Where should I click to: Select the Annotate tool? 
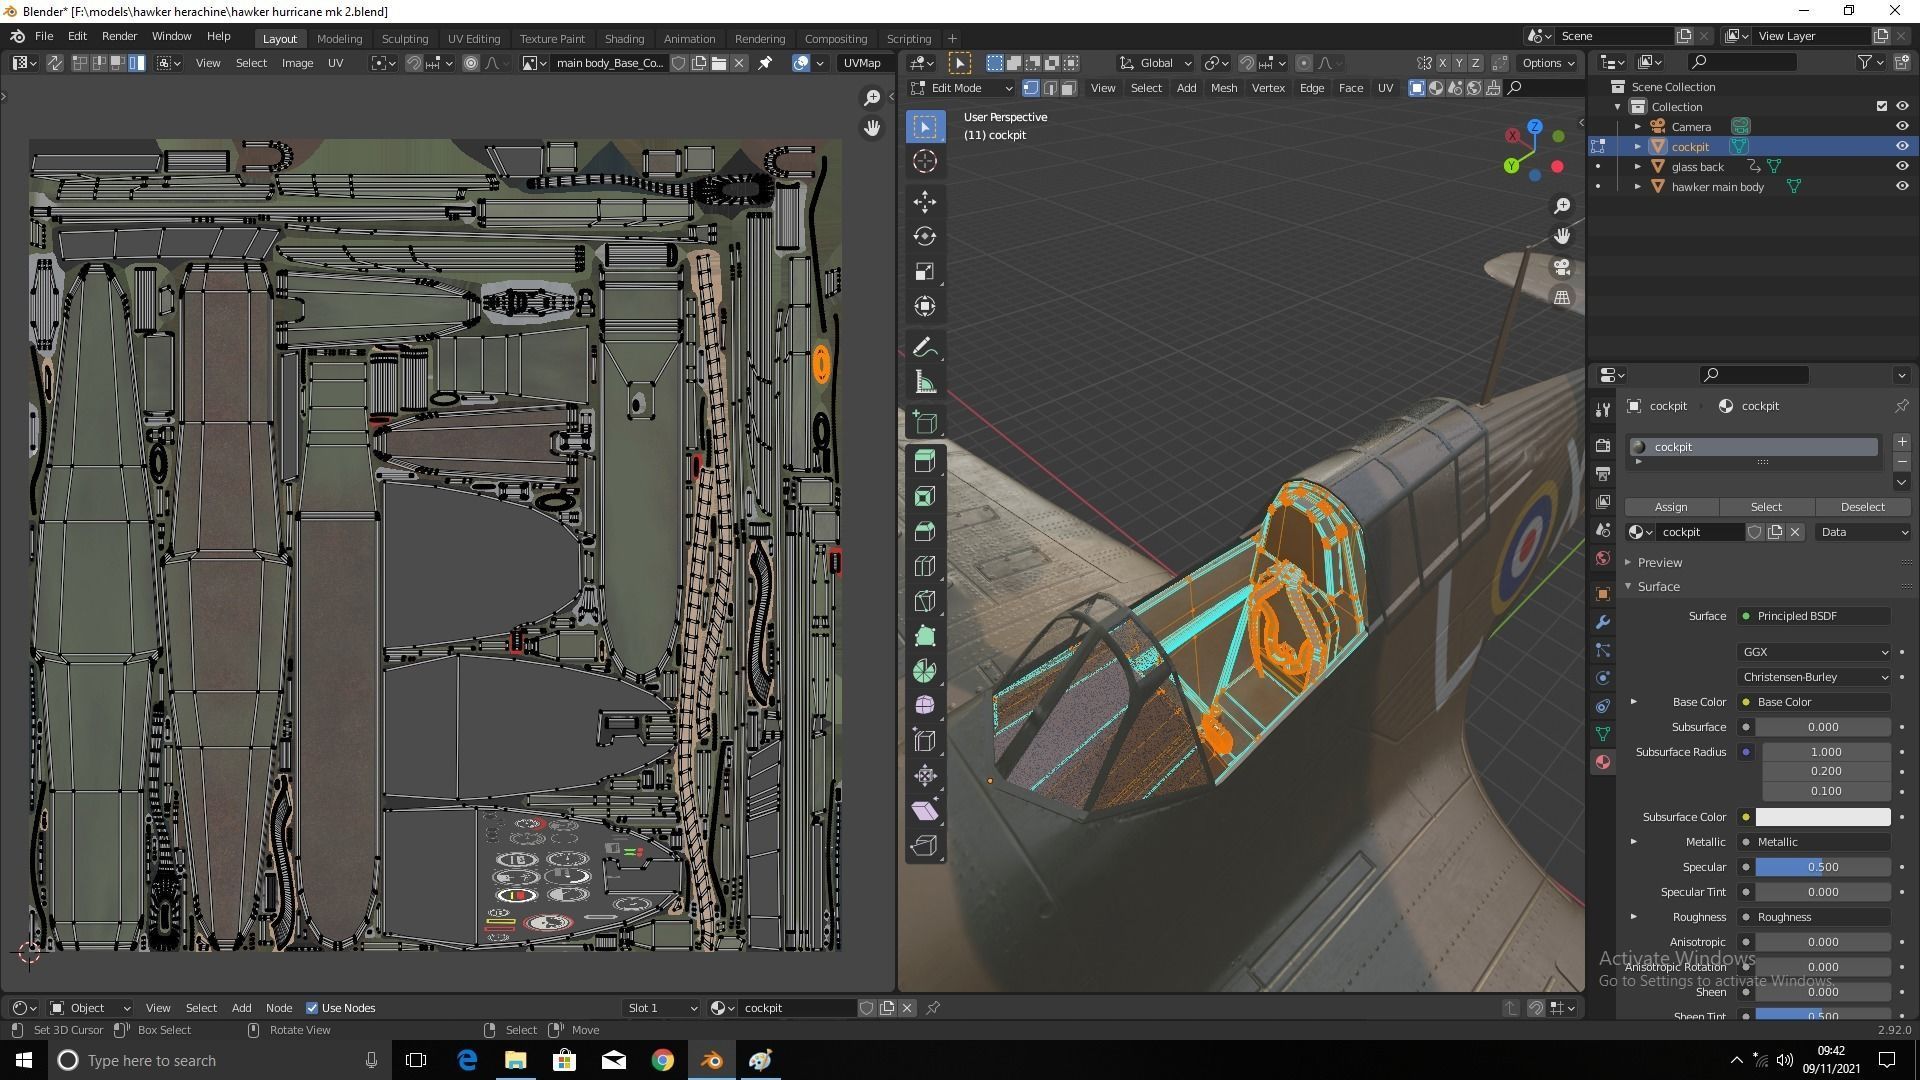click(x=925, y=348)
